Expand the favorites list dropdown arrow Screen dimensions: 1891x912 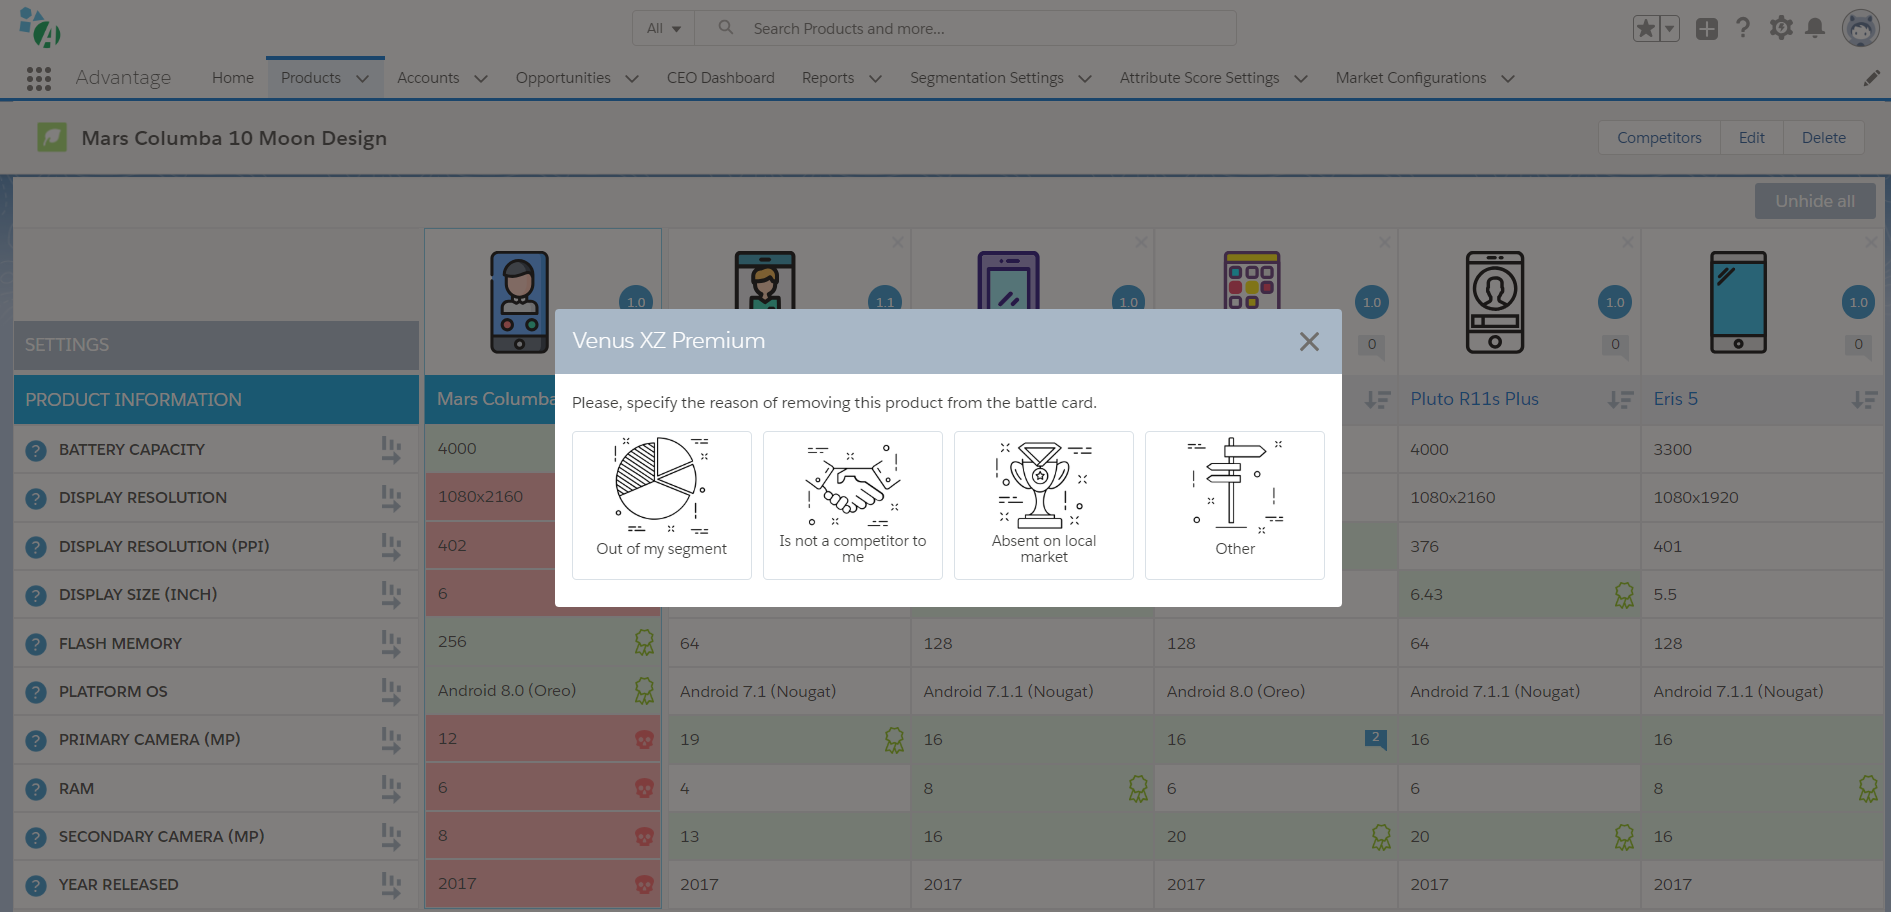click(x=1669, y=29)
